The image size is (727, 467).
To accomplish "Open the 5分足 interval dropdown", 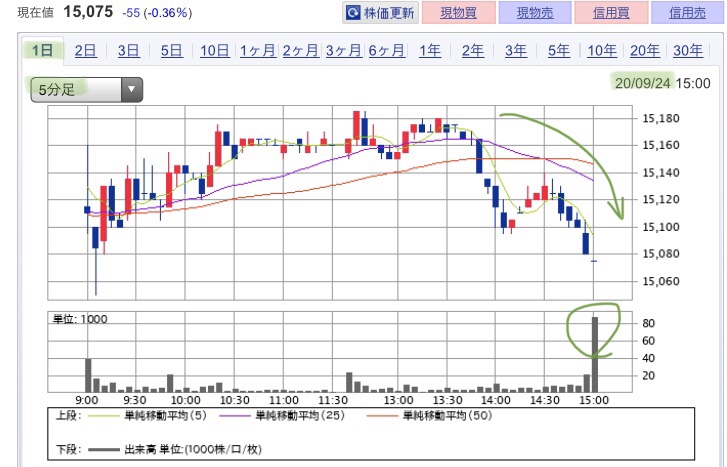I will click(x=86, y=89).
